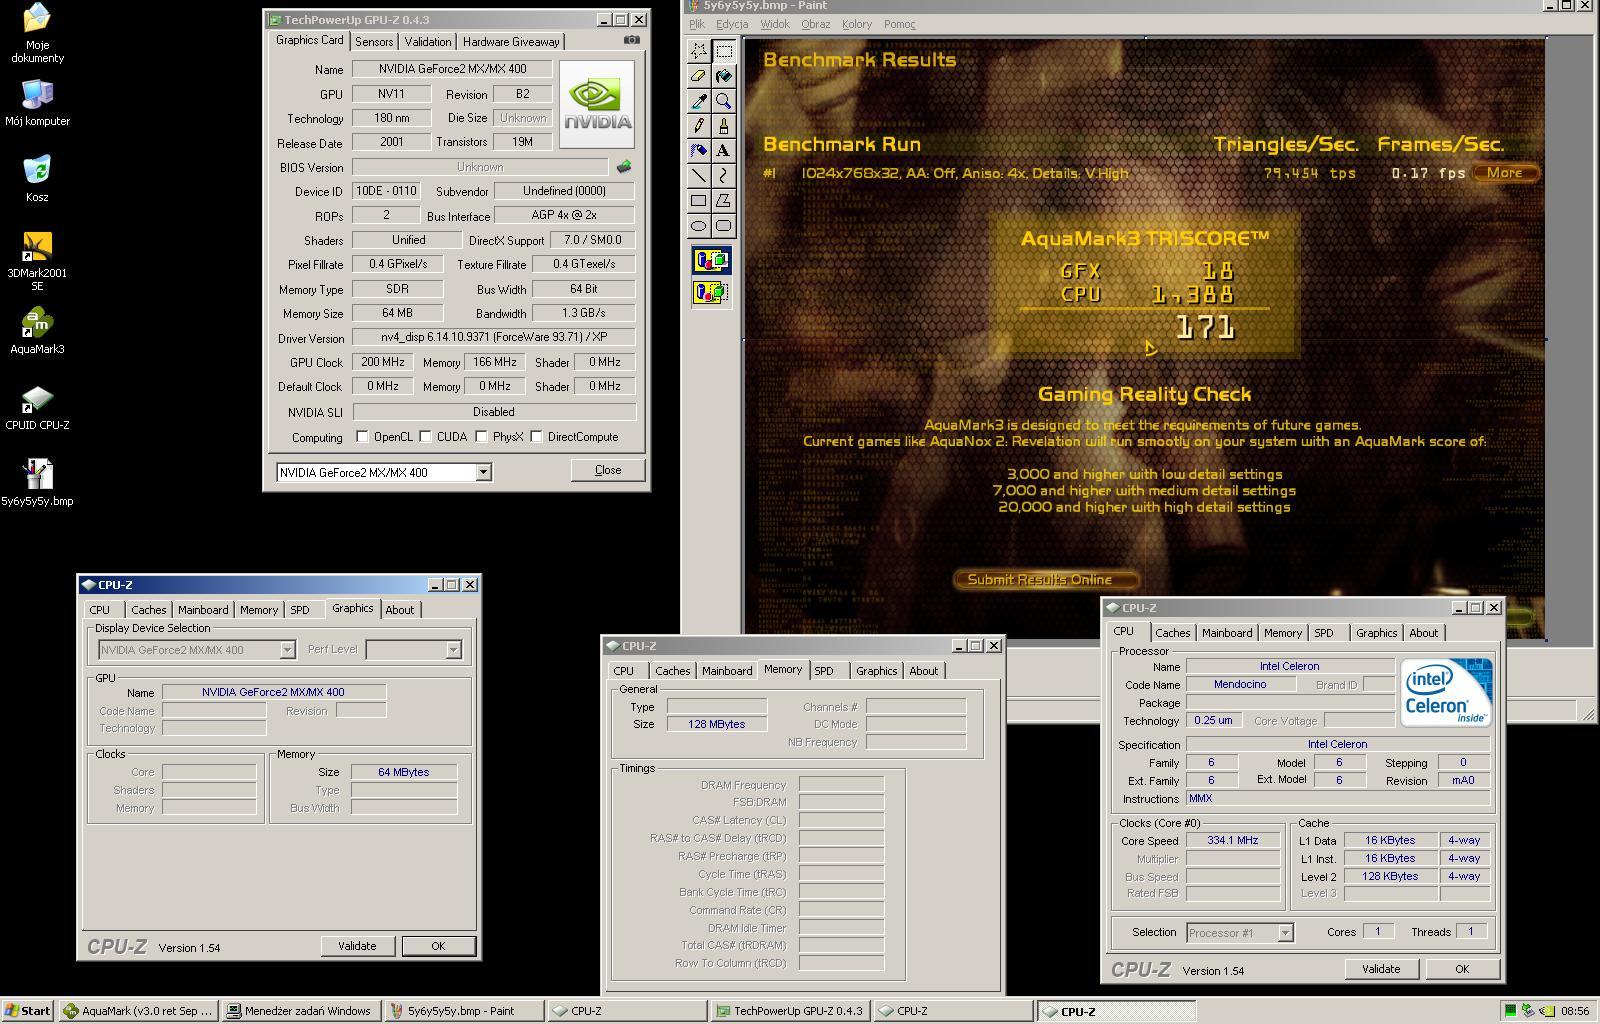The image size is (1600, 1024).
Task: Open the Caches tab in CPU-Z processor window
Action: 1173,633
